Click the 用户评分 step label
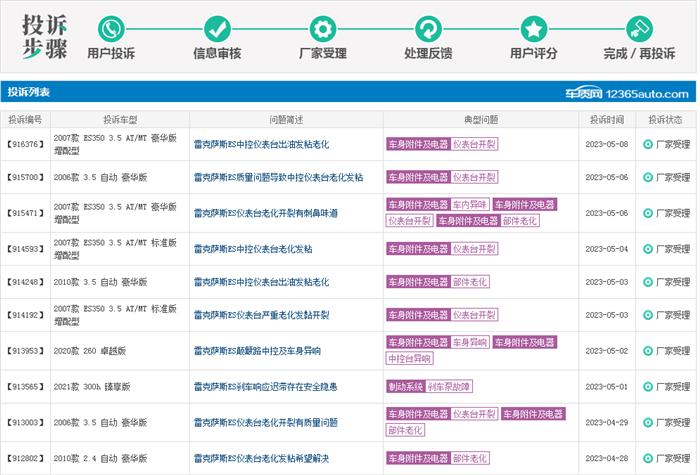 (533, 54)
